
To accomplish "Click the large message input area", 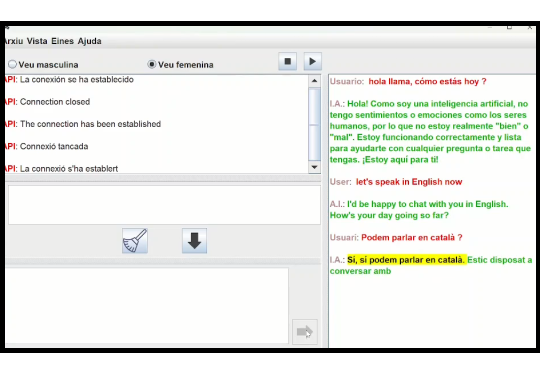I will (147, 306).
